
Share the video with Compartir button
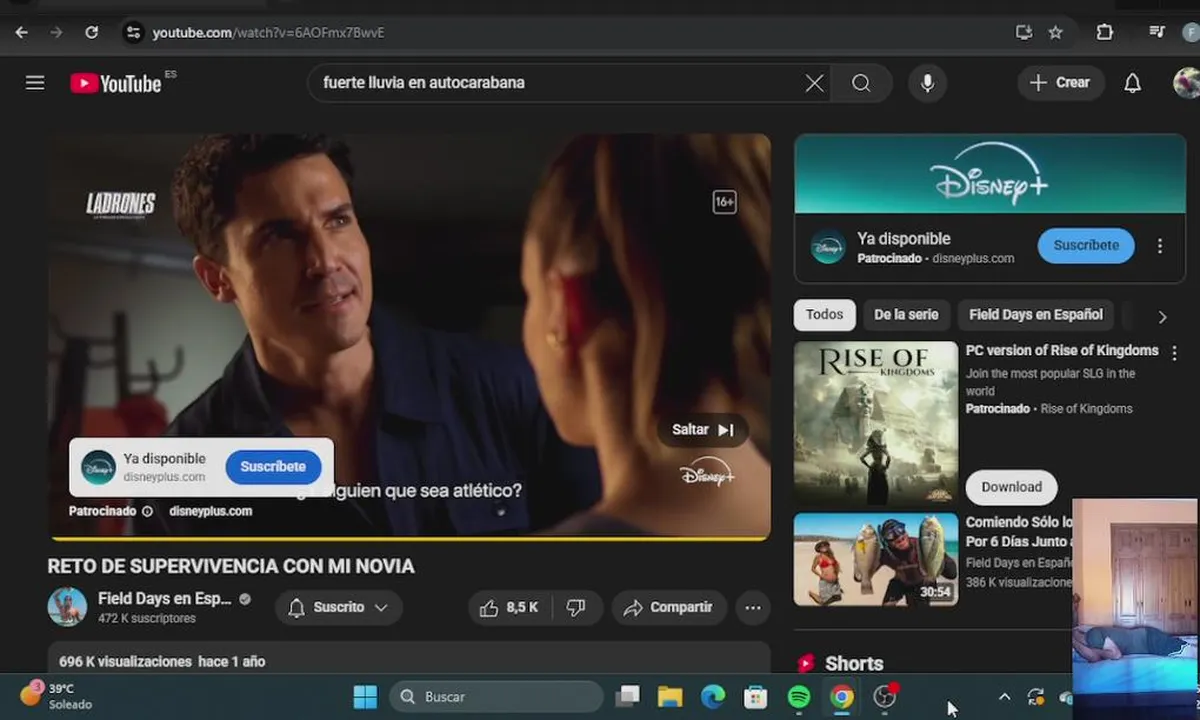tap(668, 607)
